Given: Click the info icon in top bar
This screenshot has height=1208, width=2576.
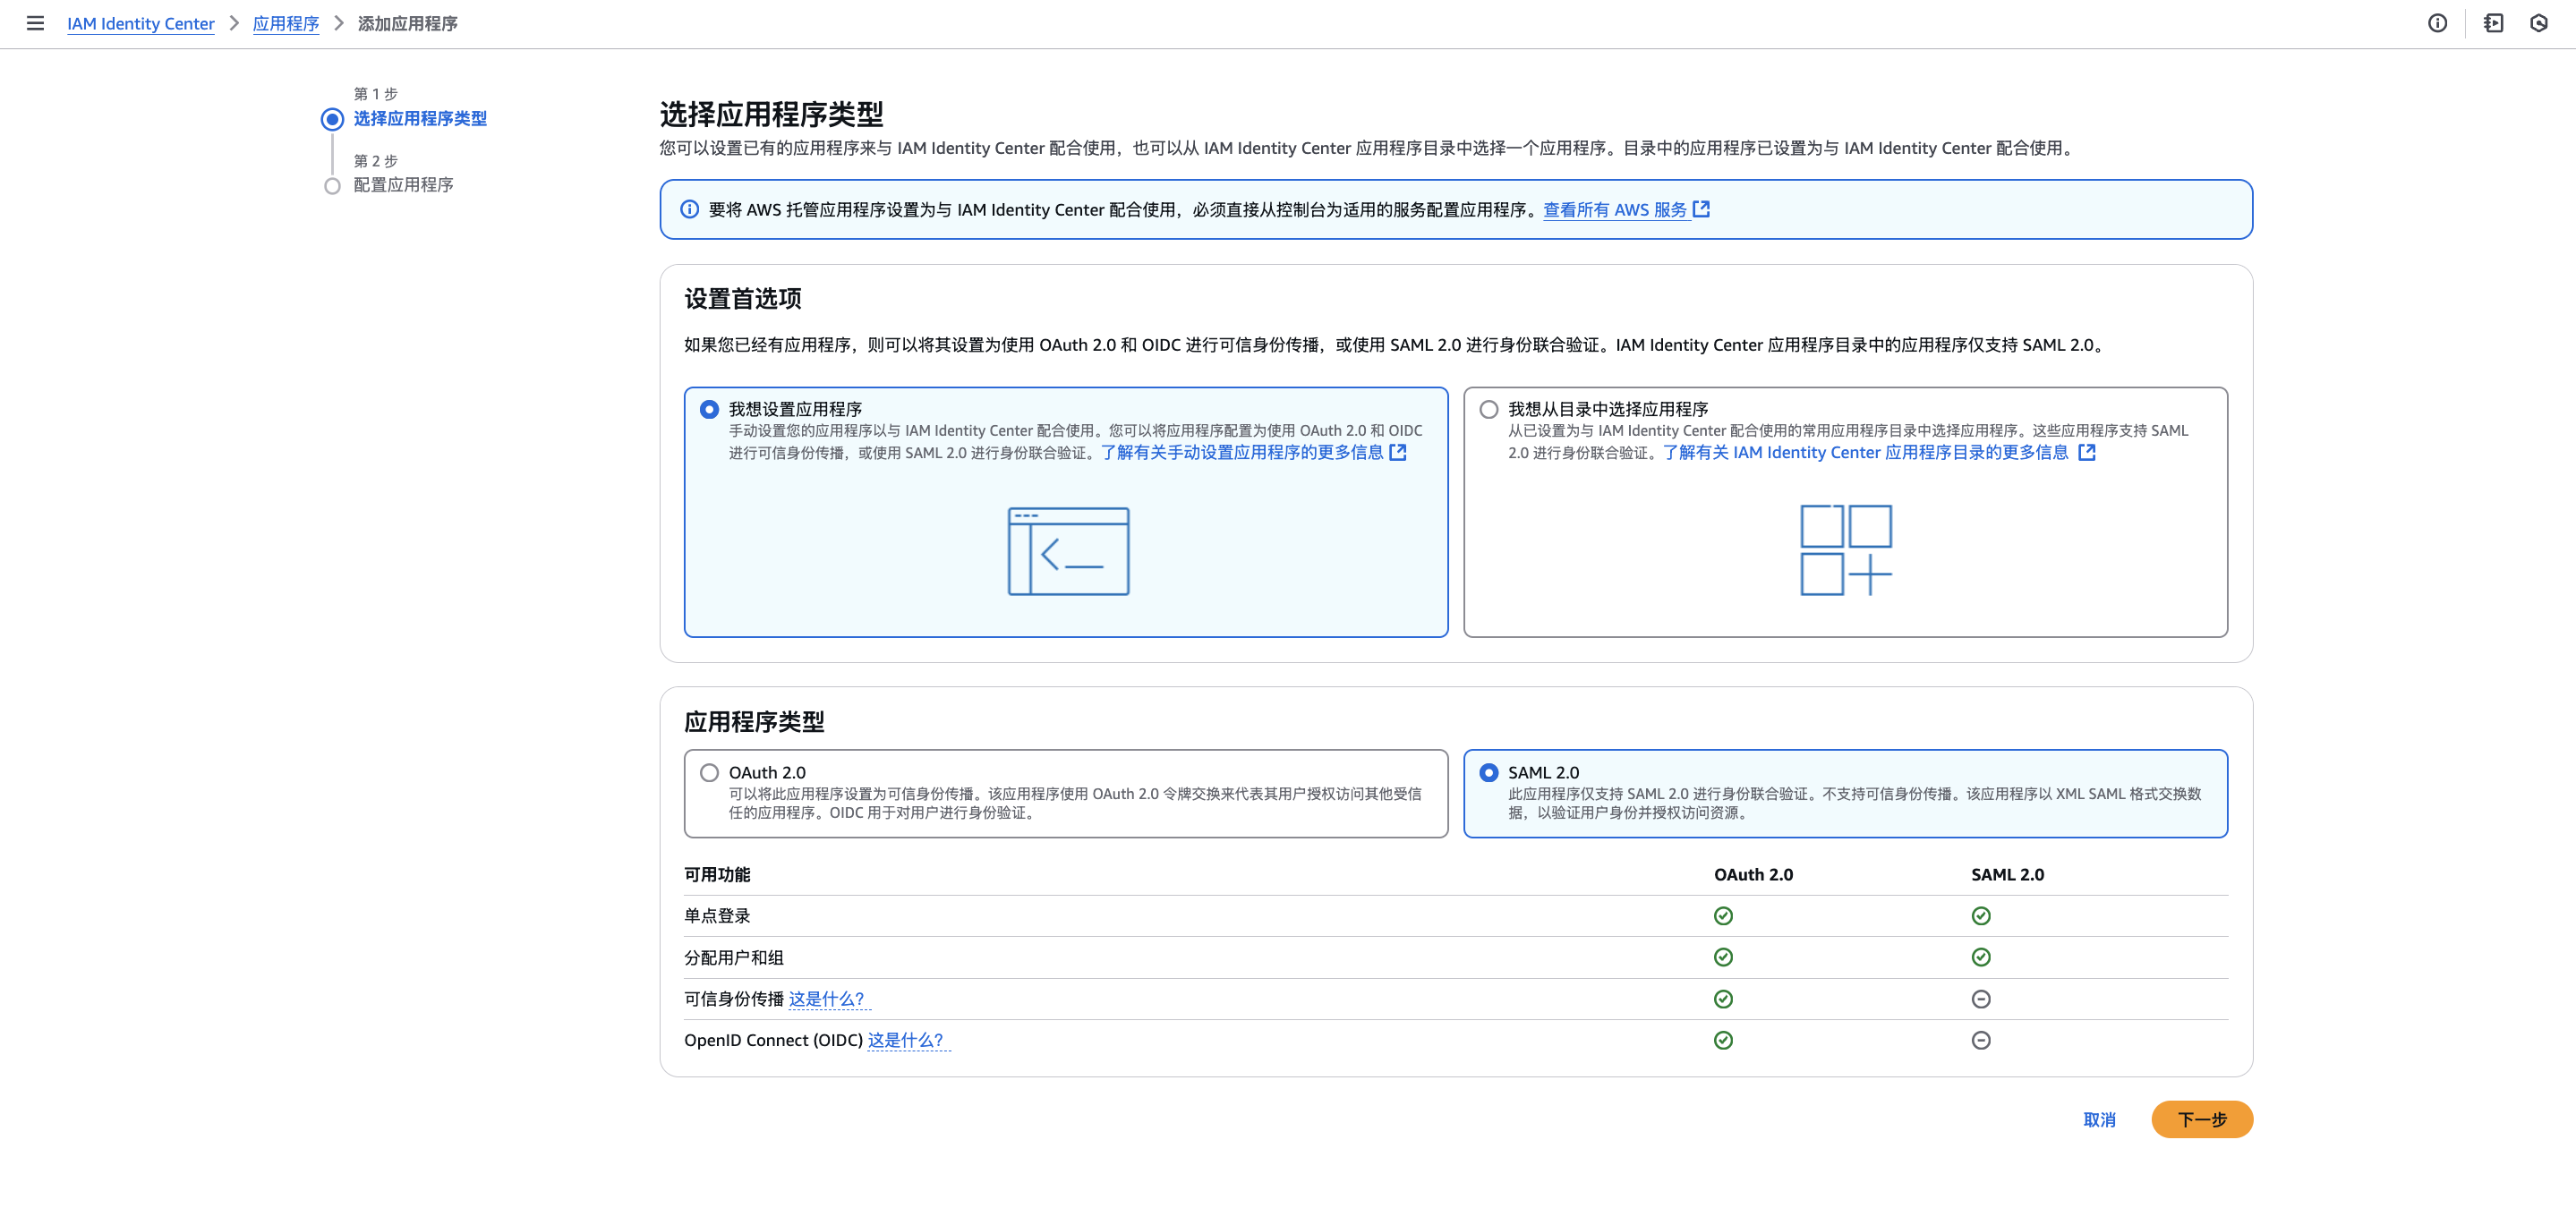Looking at the screenshot, I should click(x=2437, y=23).
